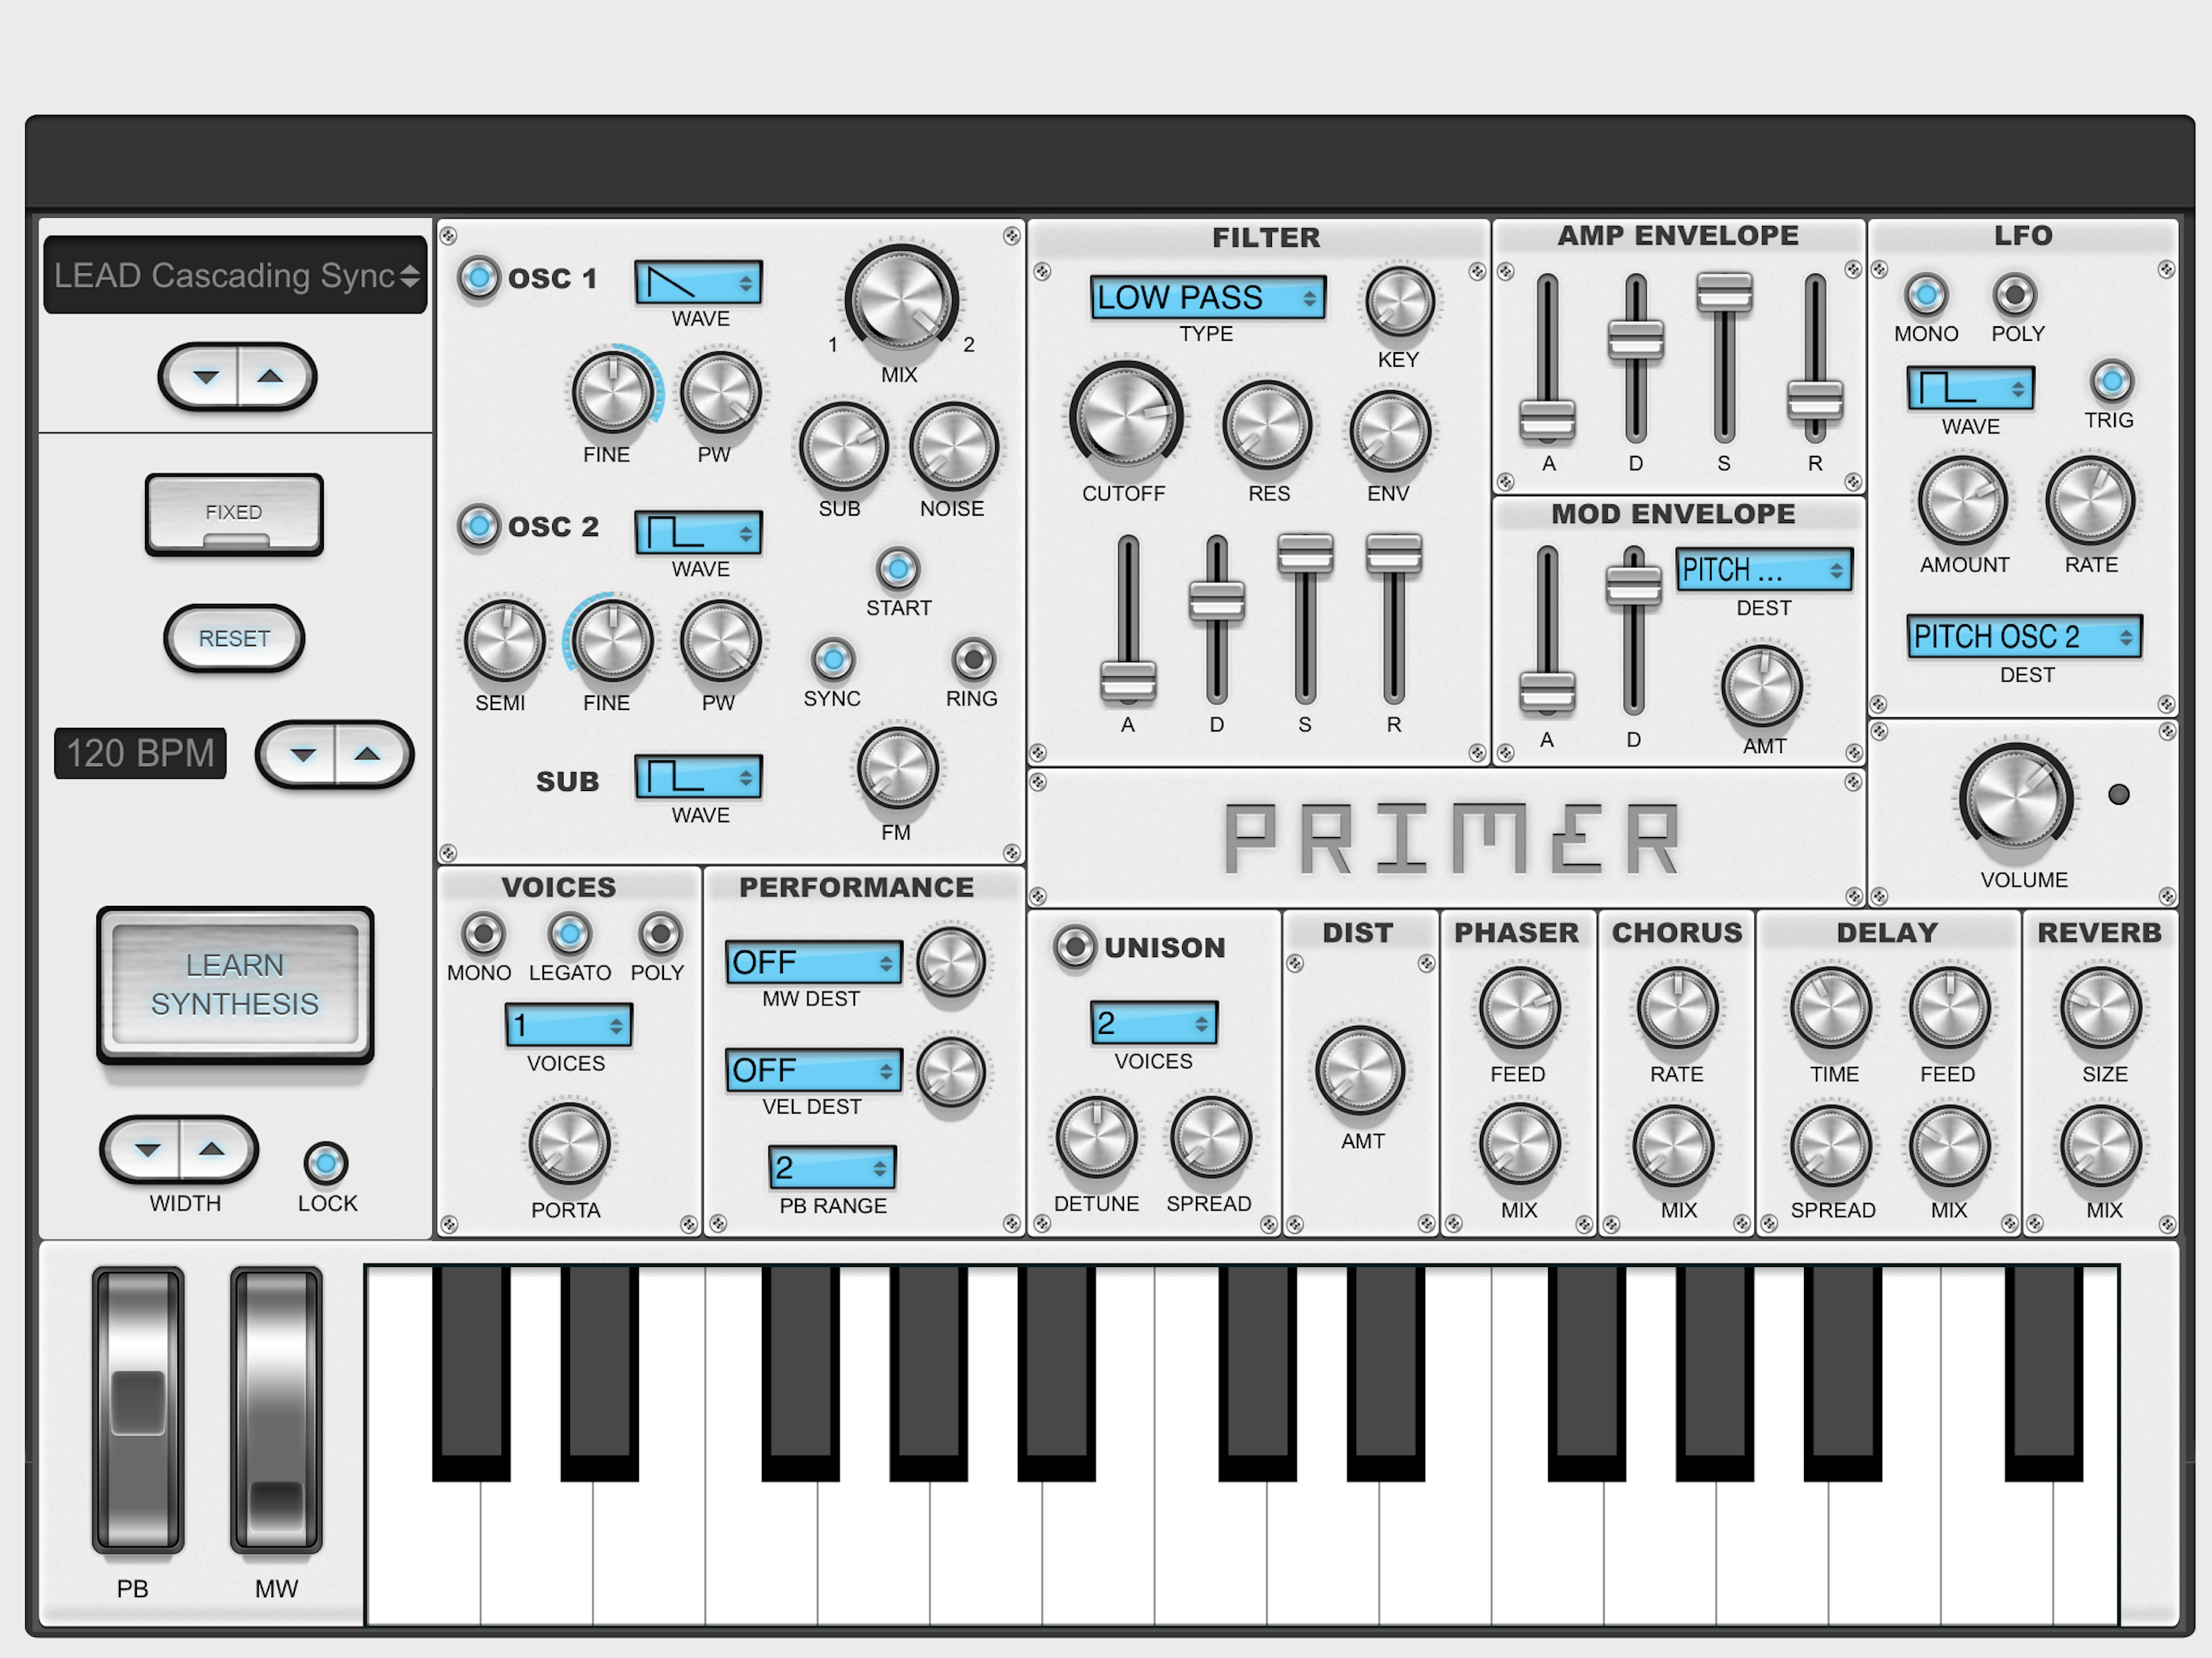Open the LEAD Cascading Sync preset selector
This screenshot has width=2212, height=1658.
[x=236, y=275]
